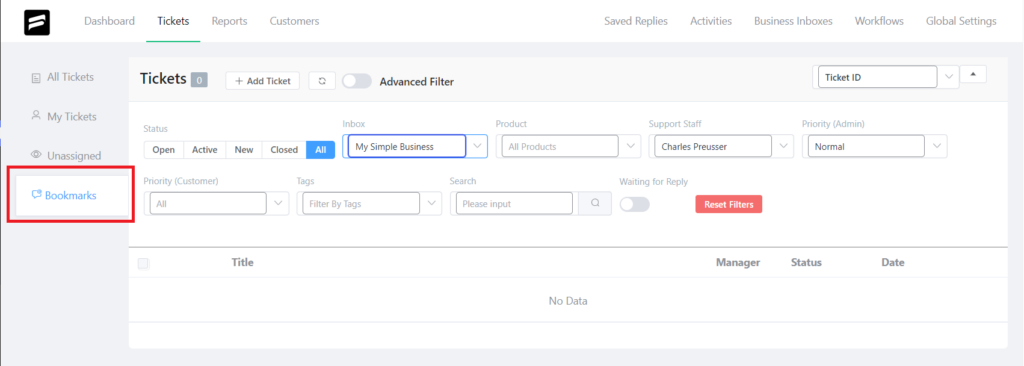Click the Add Ticket button
Screen dimensions: 1024x366
263,80
